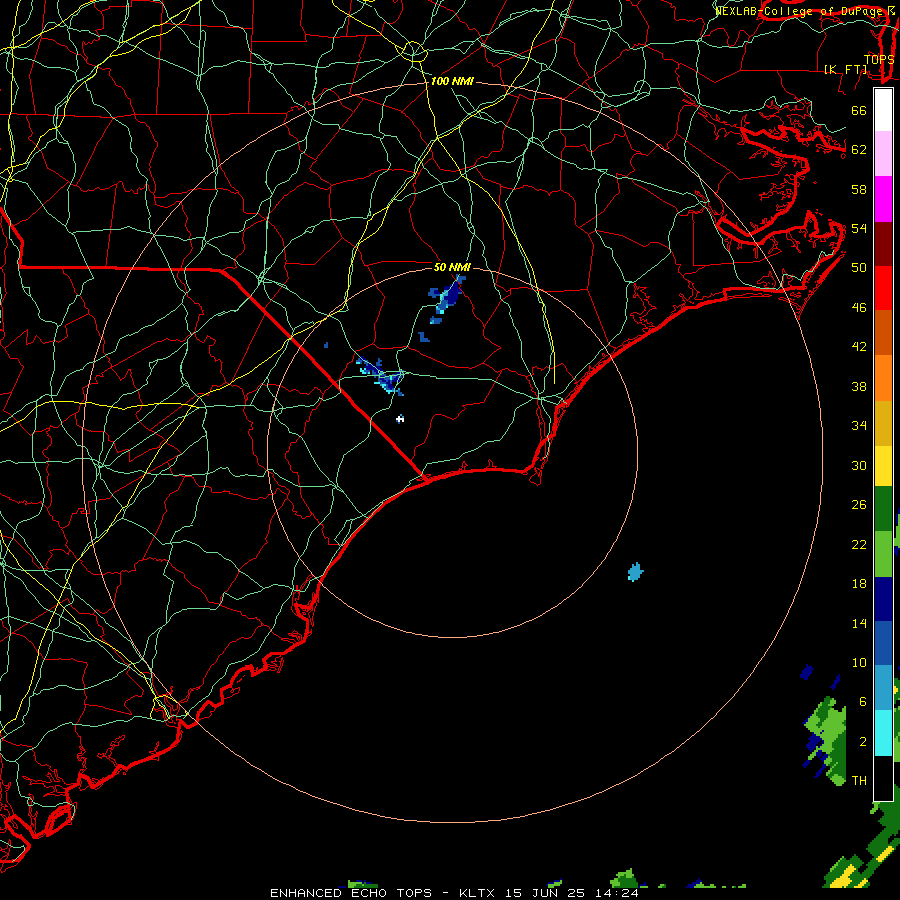This screenshot has width=900, height=900.
Task: Click the '50 NMI' range ring label
Action: 452,267
